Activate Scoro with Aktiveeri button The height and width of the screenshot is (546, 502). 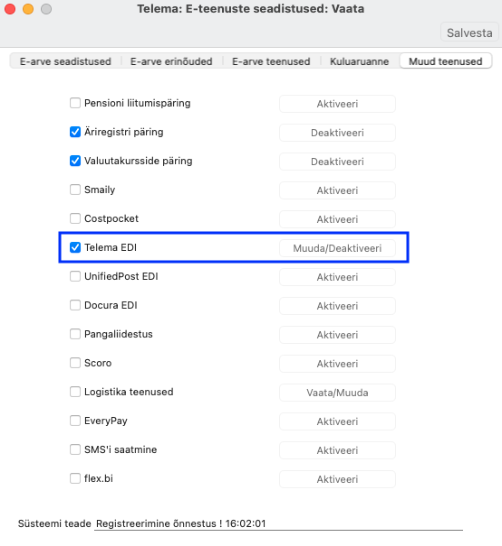337,364
